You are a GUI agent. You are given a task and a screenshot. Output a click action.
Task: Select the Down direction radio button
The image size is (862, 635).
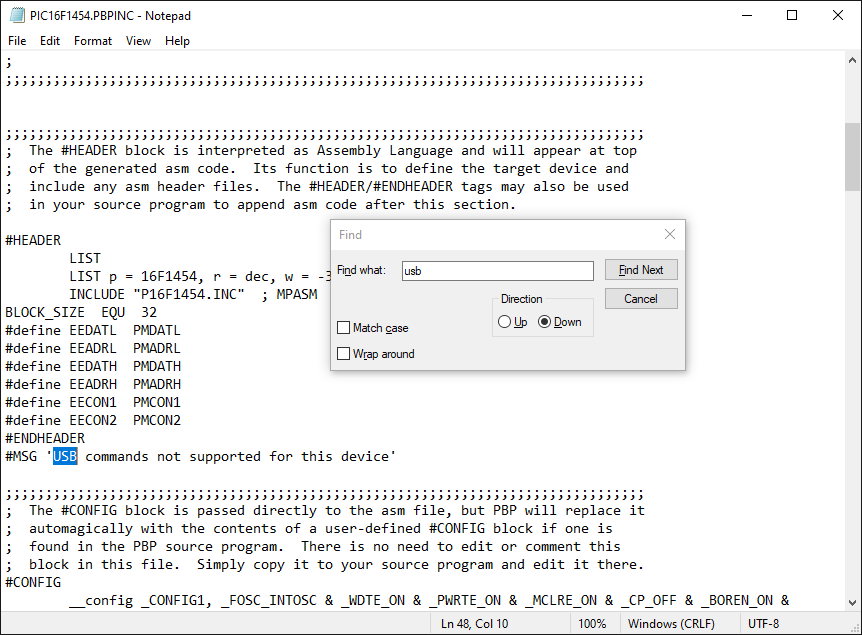(545, 322)
